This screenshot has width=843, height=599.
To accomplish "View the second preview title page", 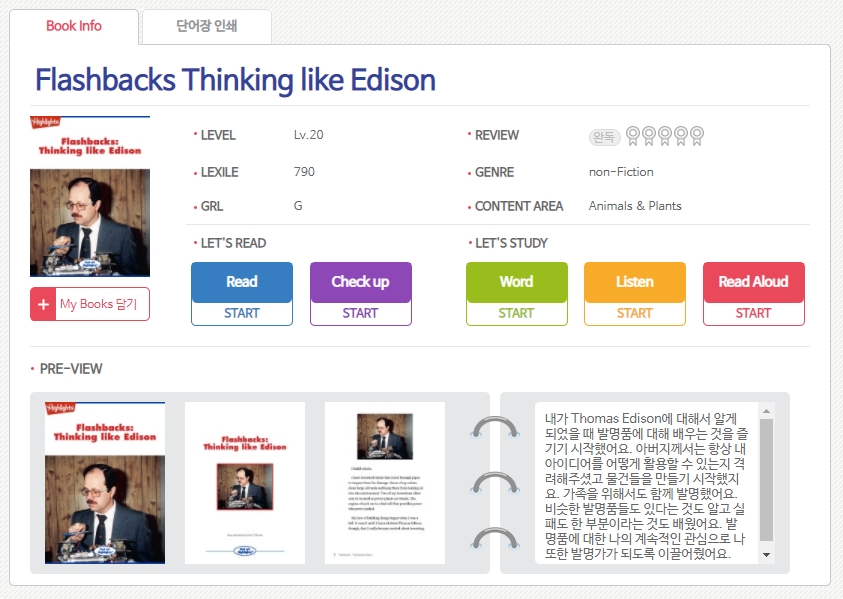I will (x=245, y=483).
